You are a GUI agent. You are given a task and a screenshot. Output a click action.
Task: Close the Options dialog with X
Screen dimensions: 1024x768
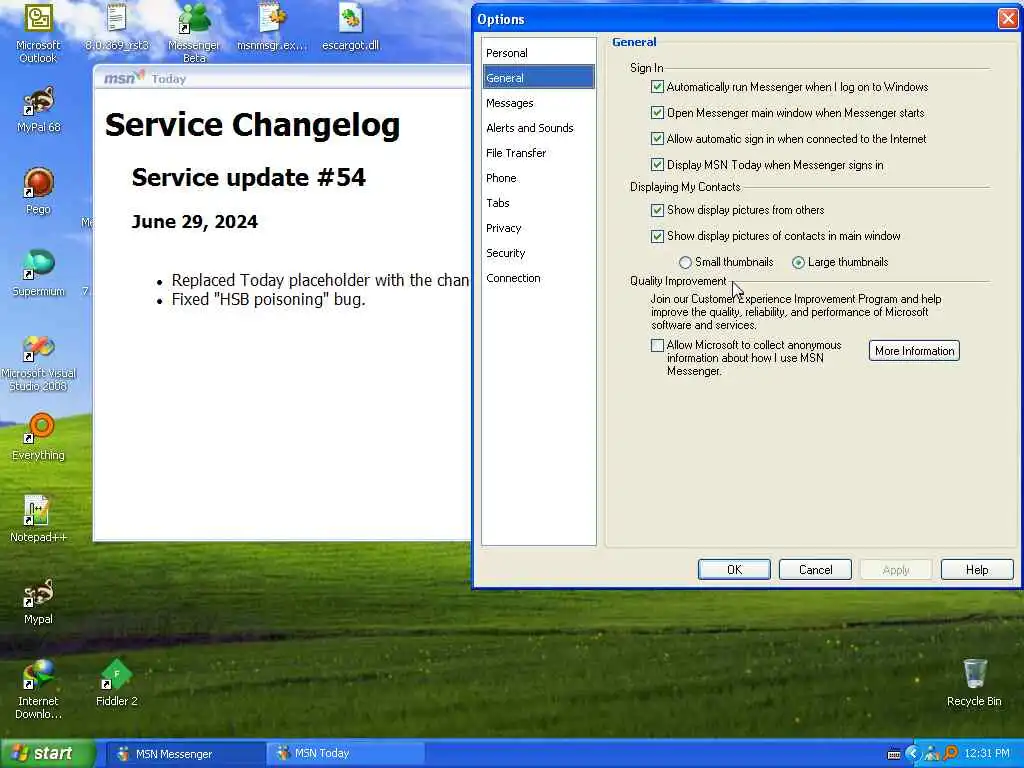pos(1008,18)
